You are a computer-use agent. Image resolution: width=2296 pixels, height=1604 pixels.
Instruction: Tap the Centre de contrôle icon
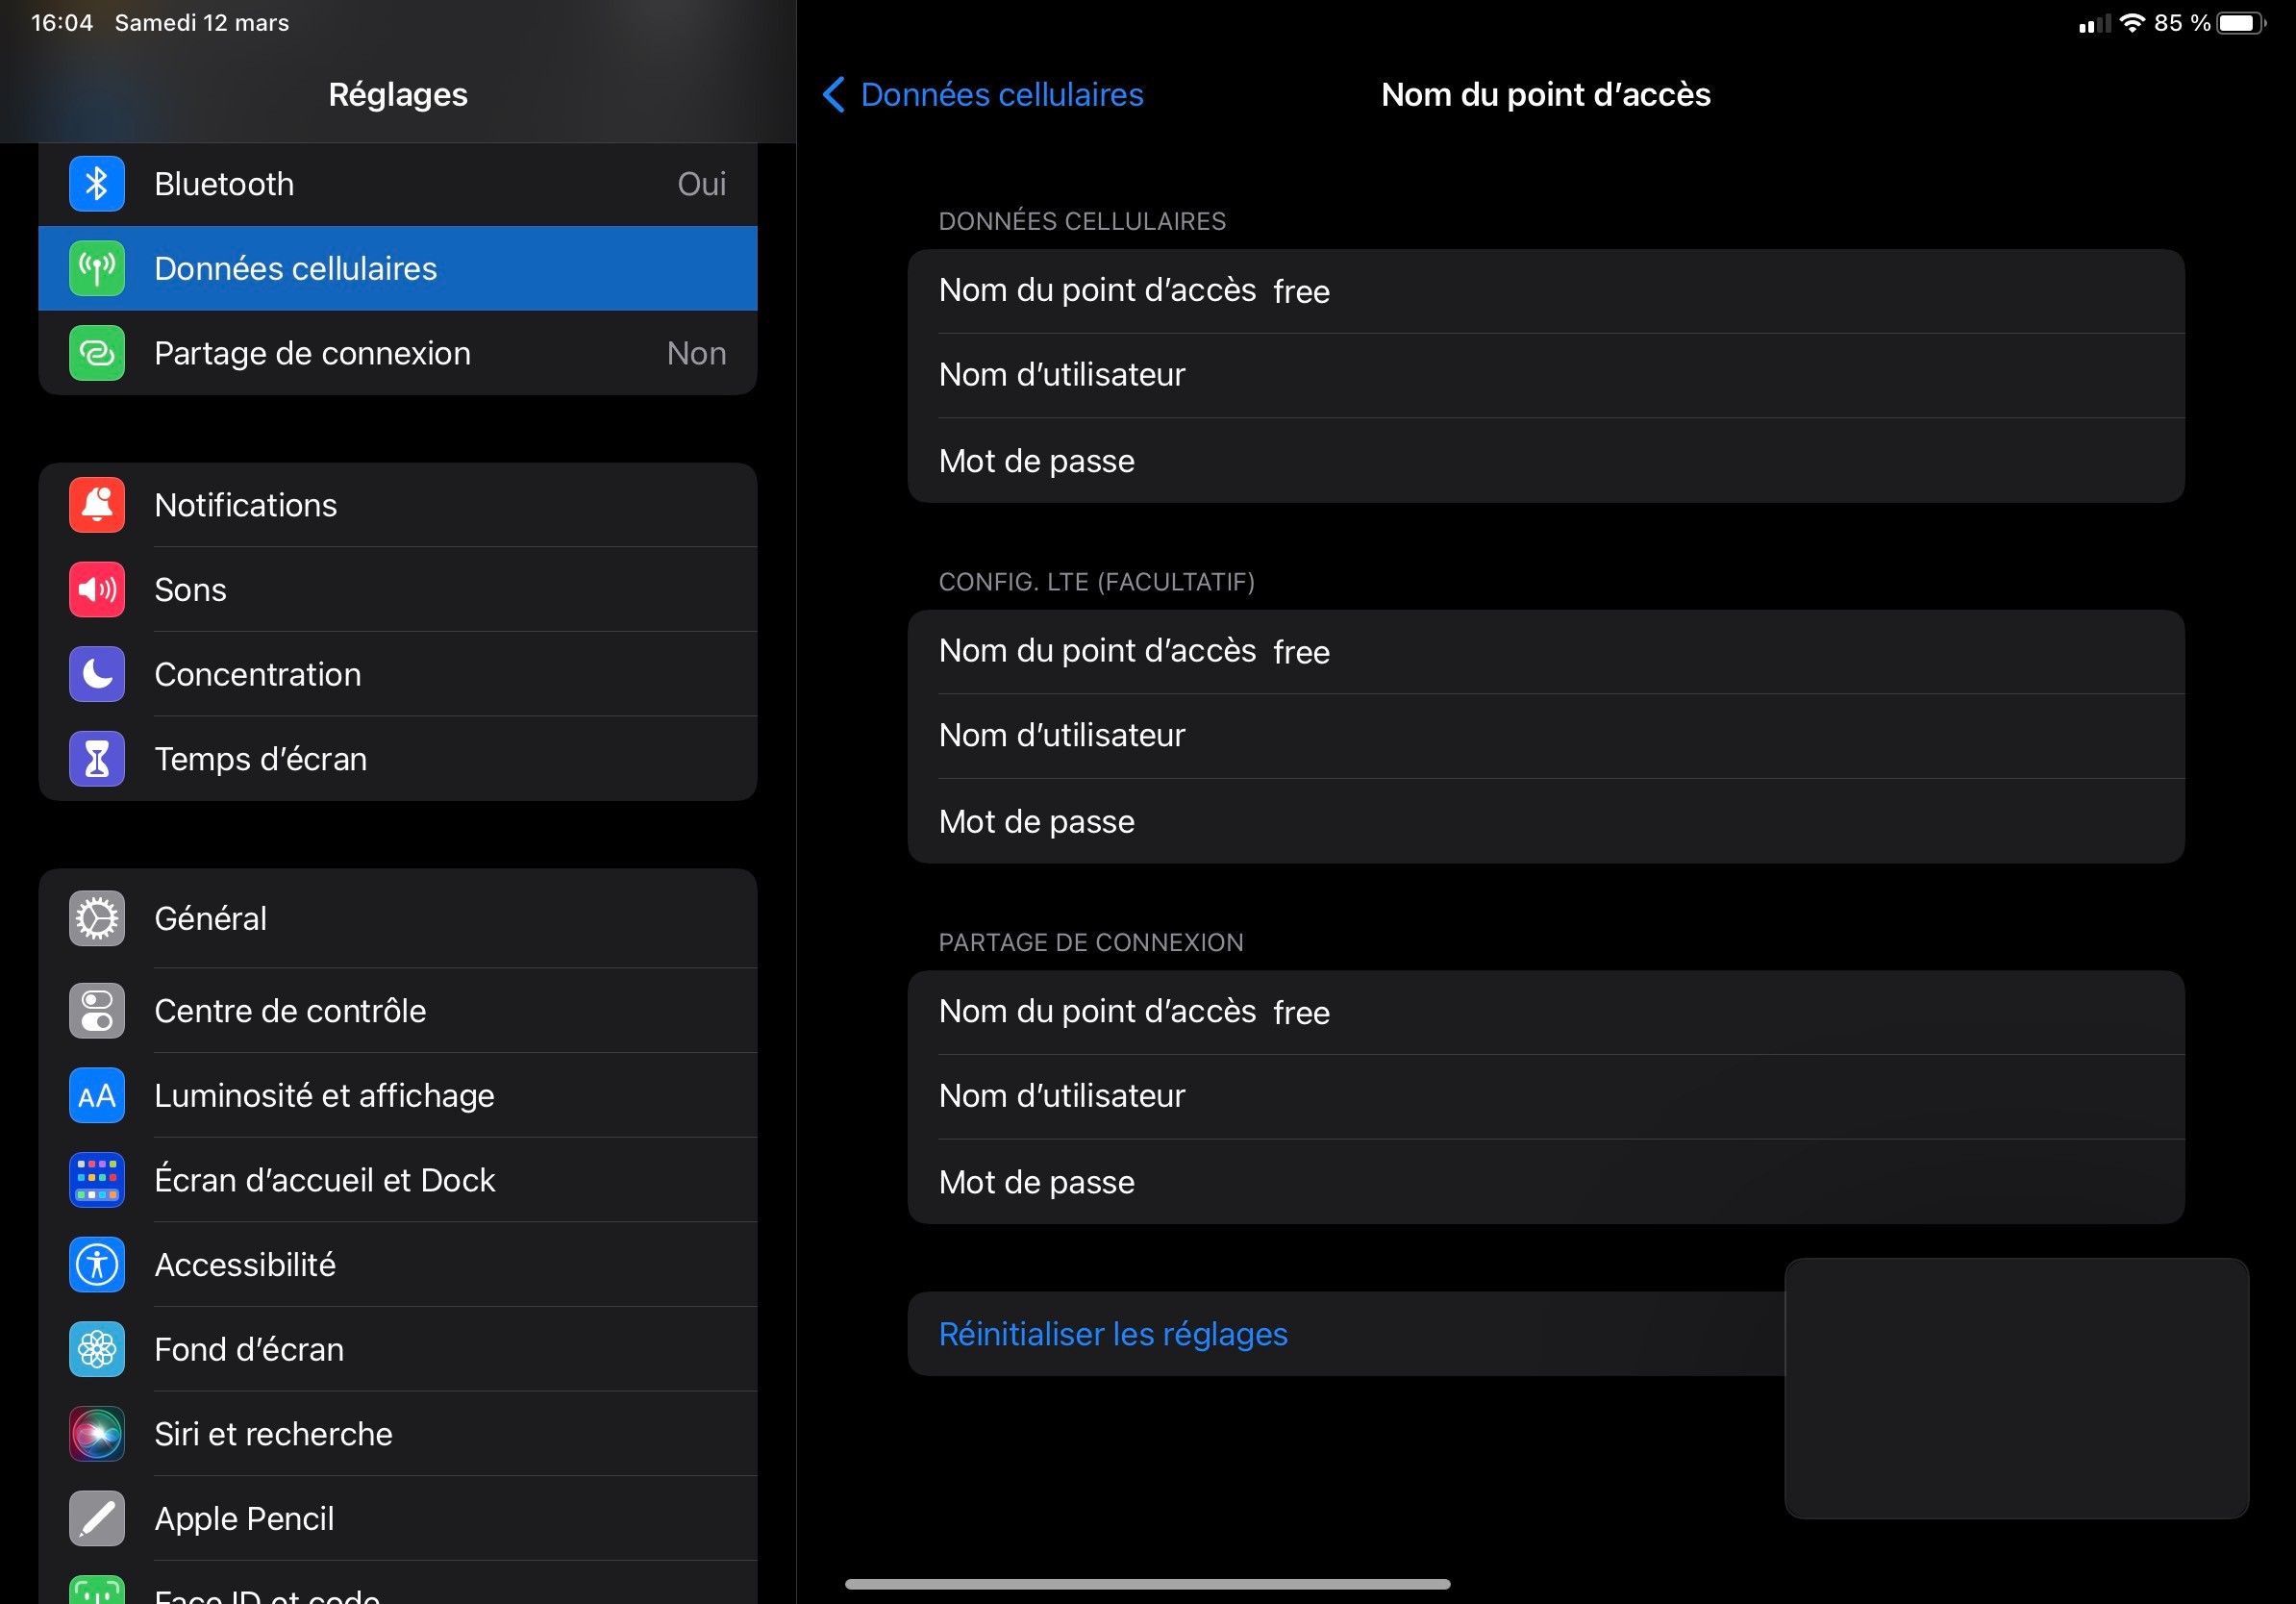[97, 1011]
